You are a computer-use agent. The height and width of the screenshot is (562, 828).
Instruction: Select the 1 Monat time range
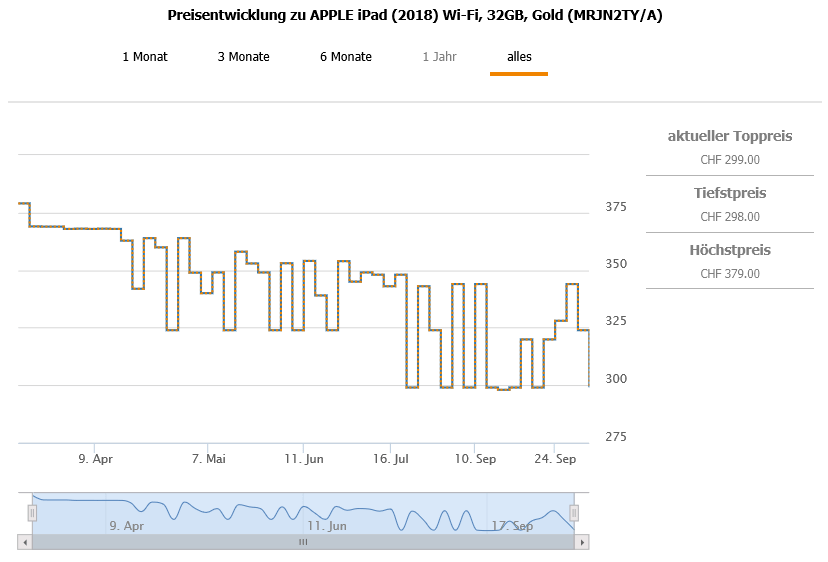[145, 57]
